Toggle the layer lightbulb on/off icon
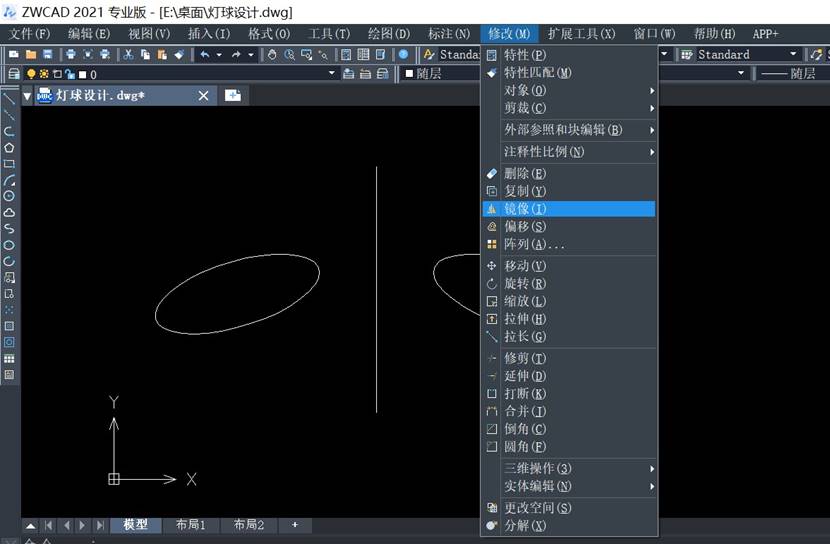Image resolution: width=830 pixels, height=544 pixels. 31,74
